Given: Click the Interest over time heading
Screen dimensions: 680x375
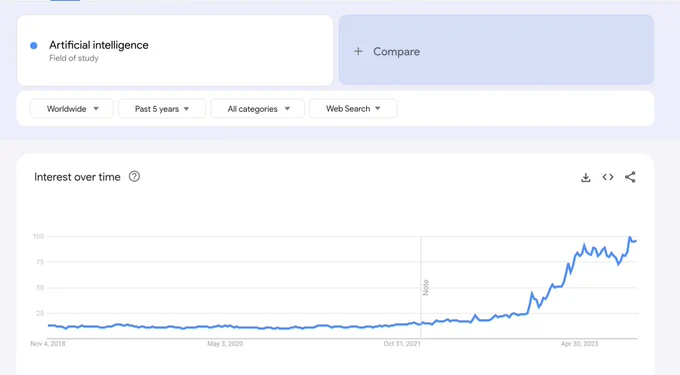Looking at the screenshot, I should click(77, 177).
